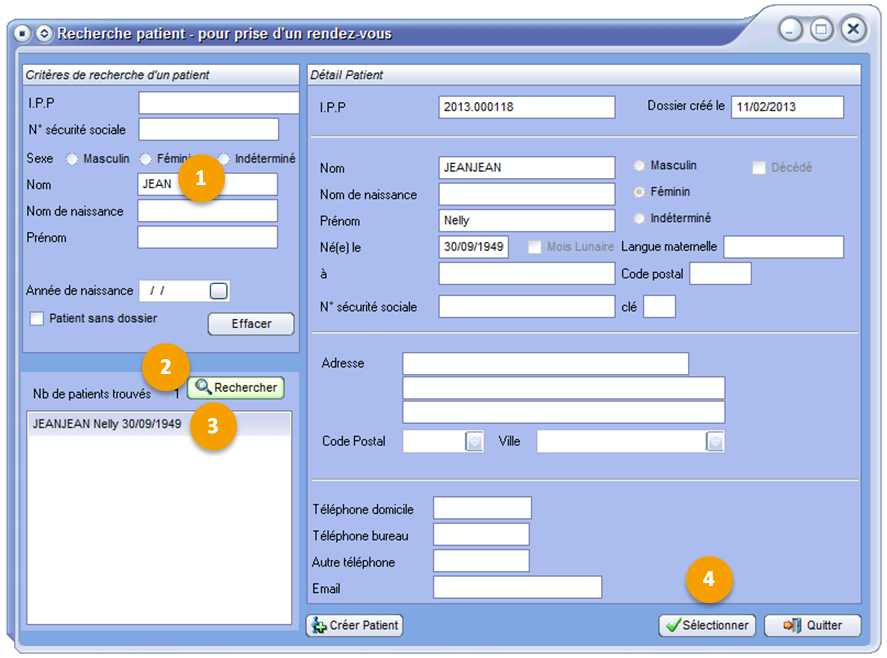Select the Féminin search criteria radio button
887x658 pixels.
point(146,159)
